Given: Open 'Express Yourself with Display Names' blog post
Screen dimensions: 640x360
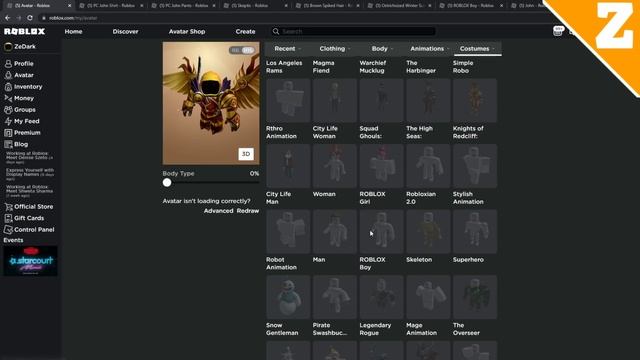Looking at the screenshot, I should click(30, 174).
